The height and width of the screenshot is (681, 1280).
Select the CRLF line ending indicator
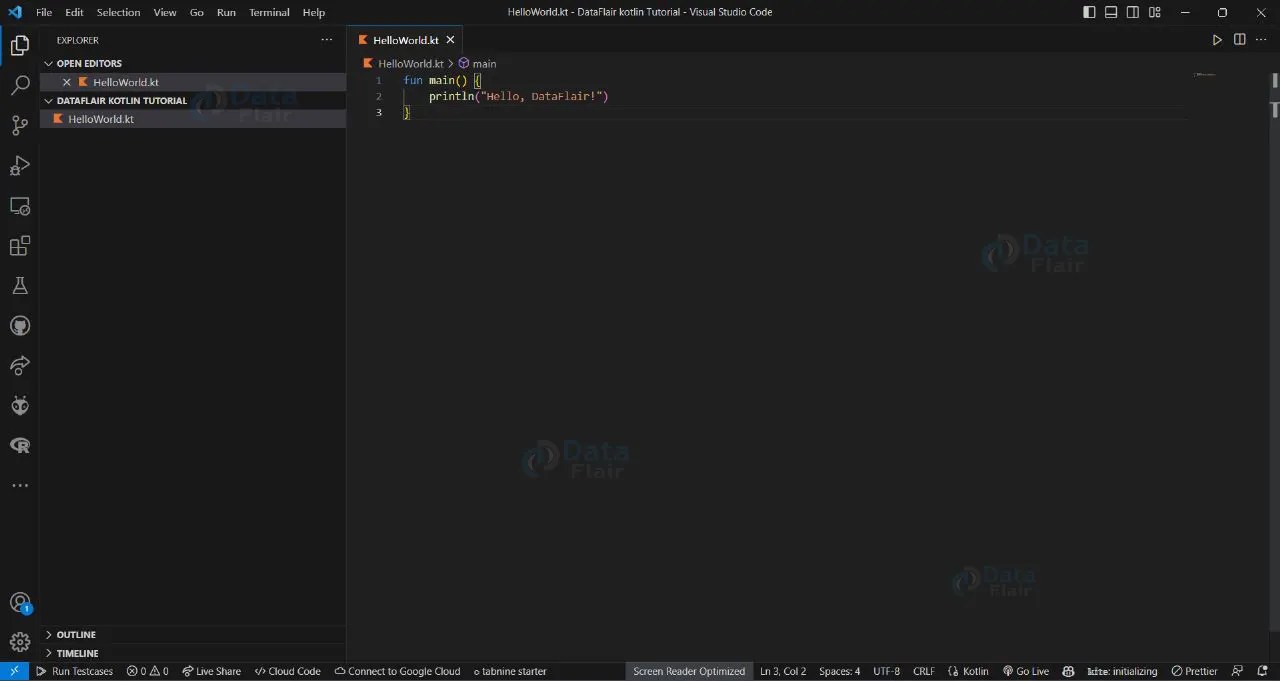(x=923, y=671)
